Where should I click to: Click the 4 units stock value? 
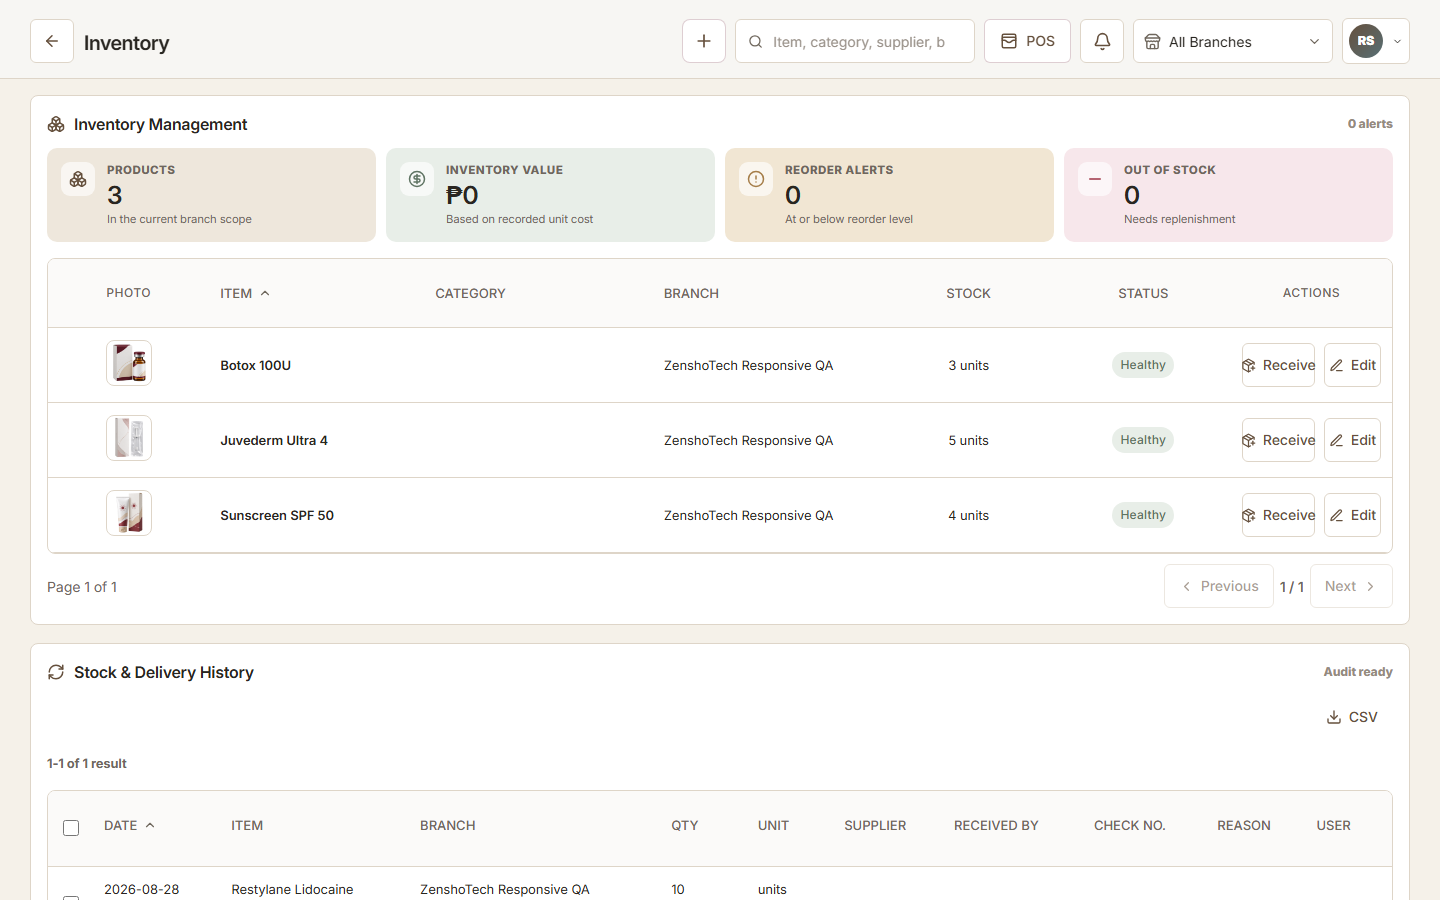pyautogui.click(x=968, y=515)
